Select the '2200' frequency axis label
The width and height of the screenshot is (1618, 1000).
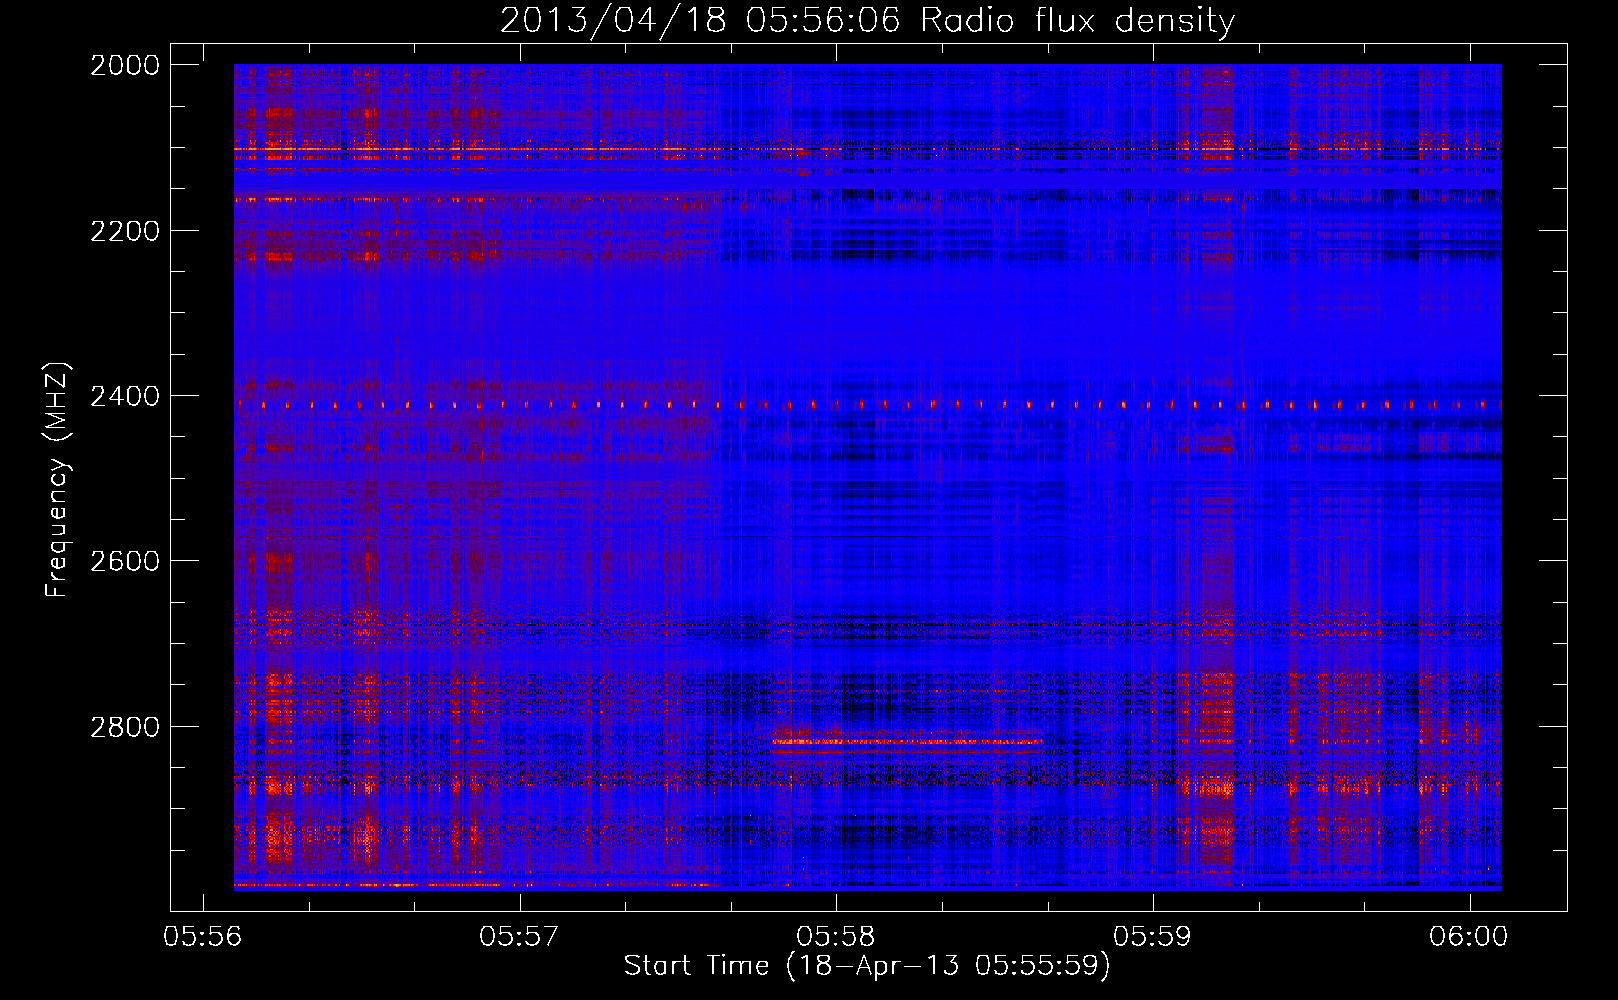tap(125, 231)
